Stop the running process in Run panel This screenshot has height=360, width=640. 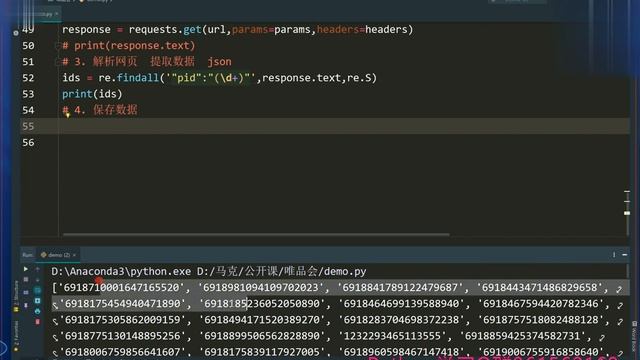pos(26,280)
